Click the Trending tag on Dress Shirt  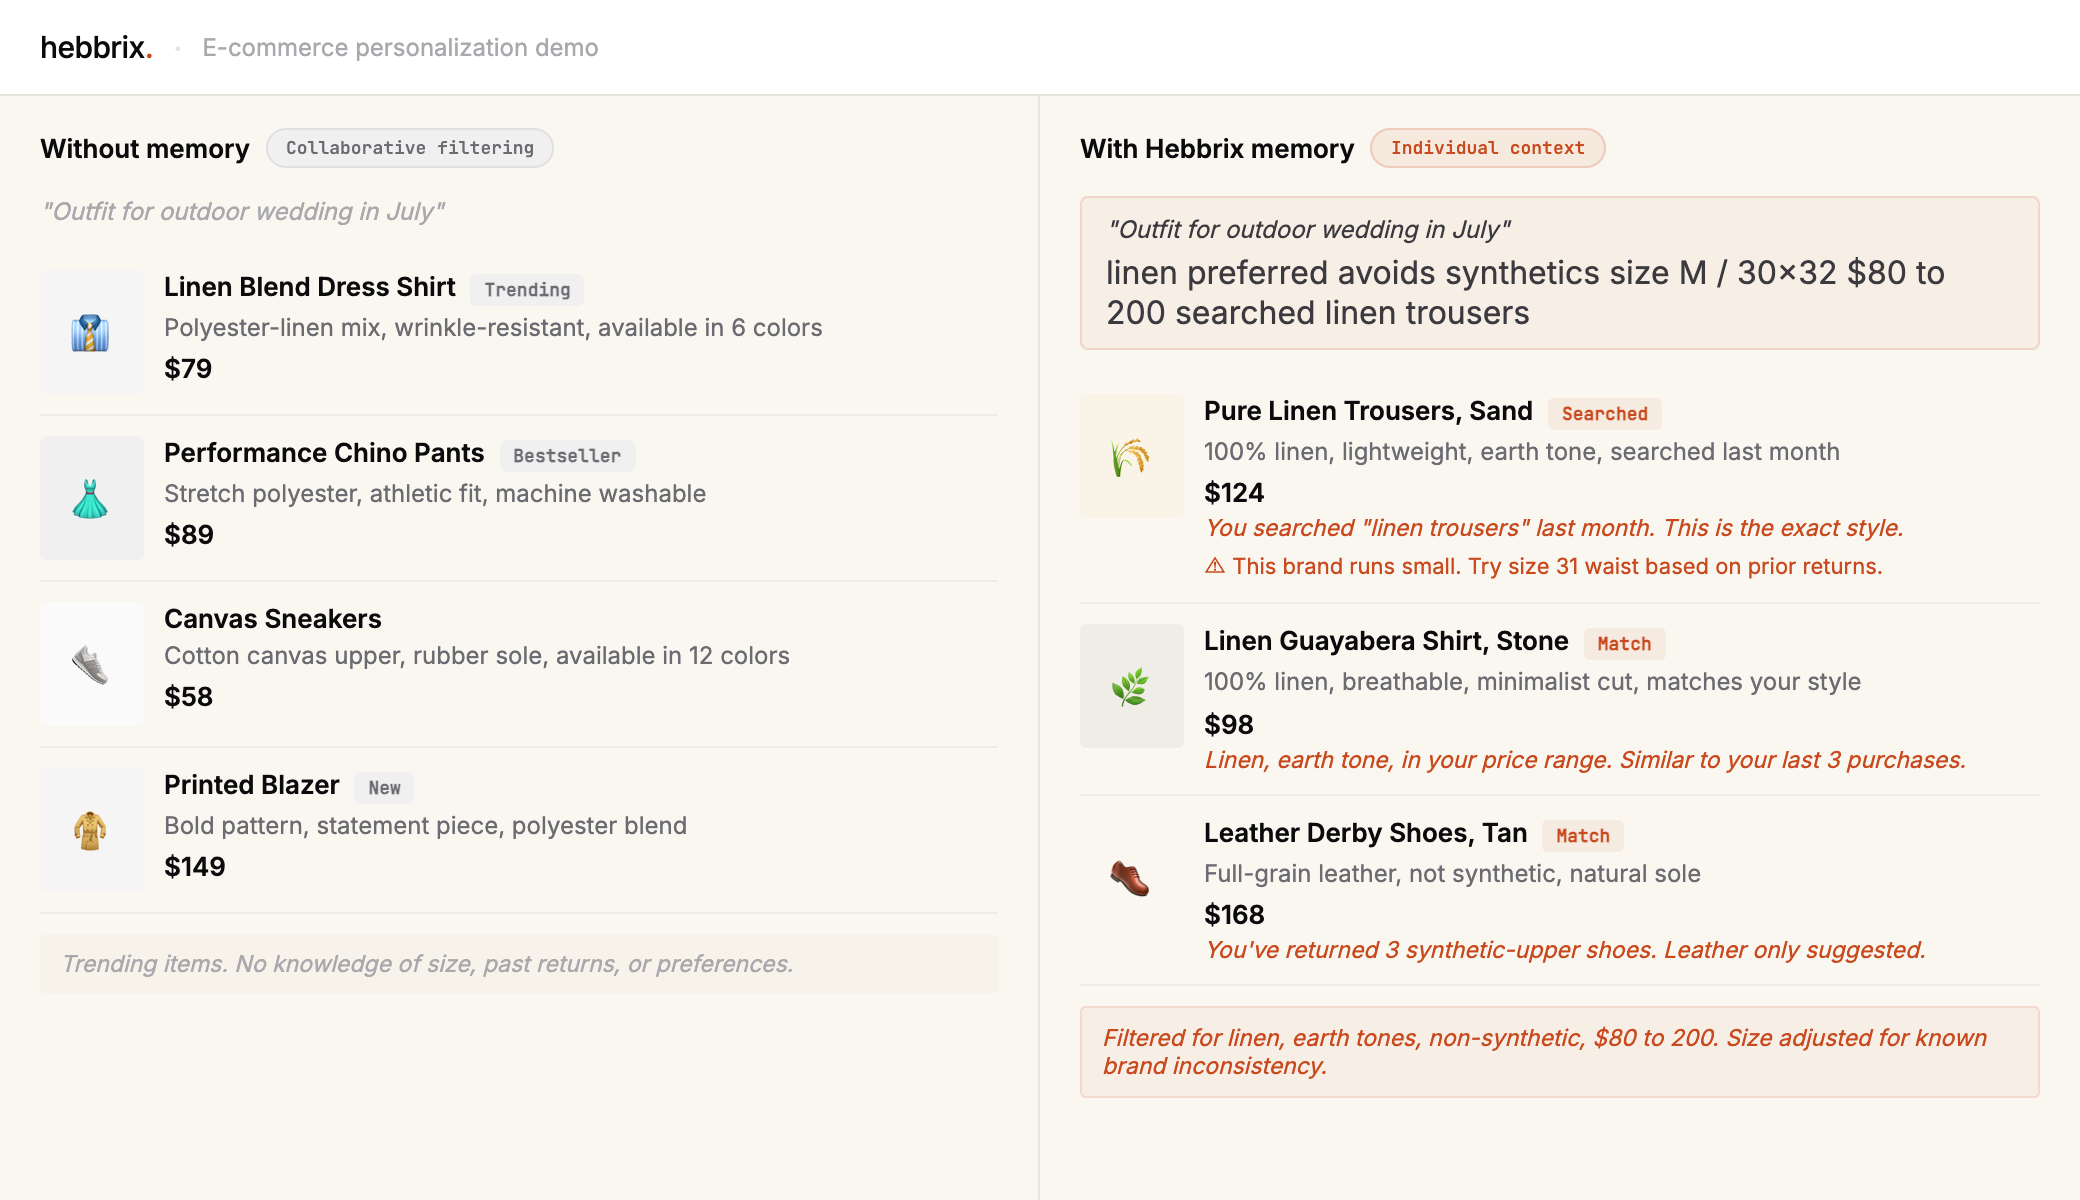pyautogui.click(x=527, y=290)
